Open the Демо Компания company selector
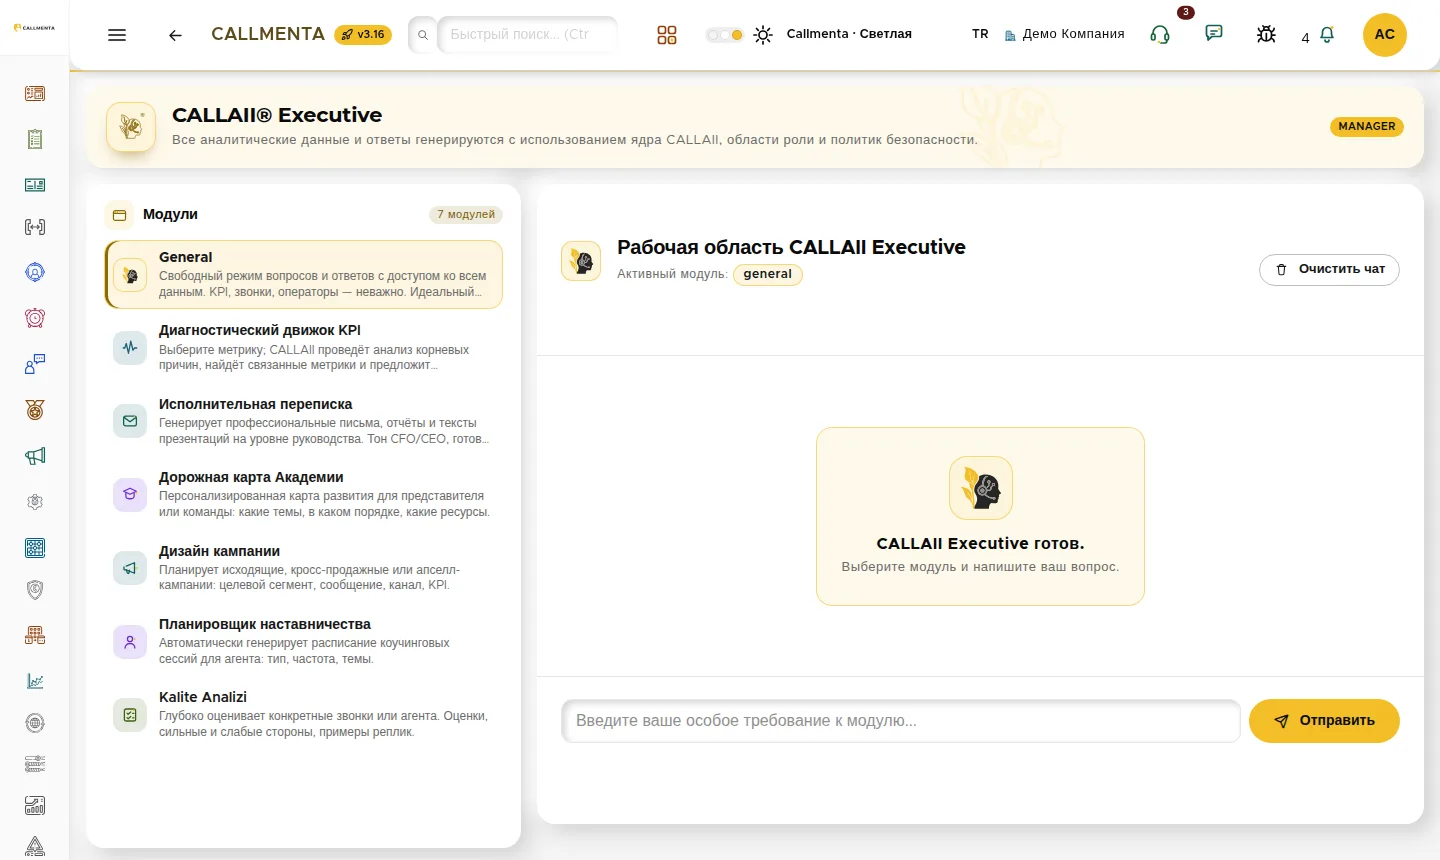Viewport: 1440px width, 860px height. 1064,34
